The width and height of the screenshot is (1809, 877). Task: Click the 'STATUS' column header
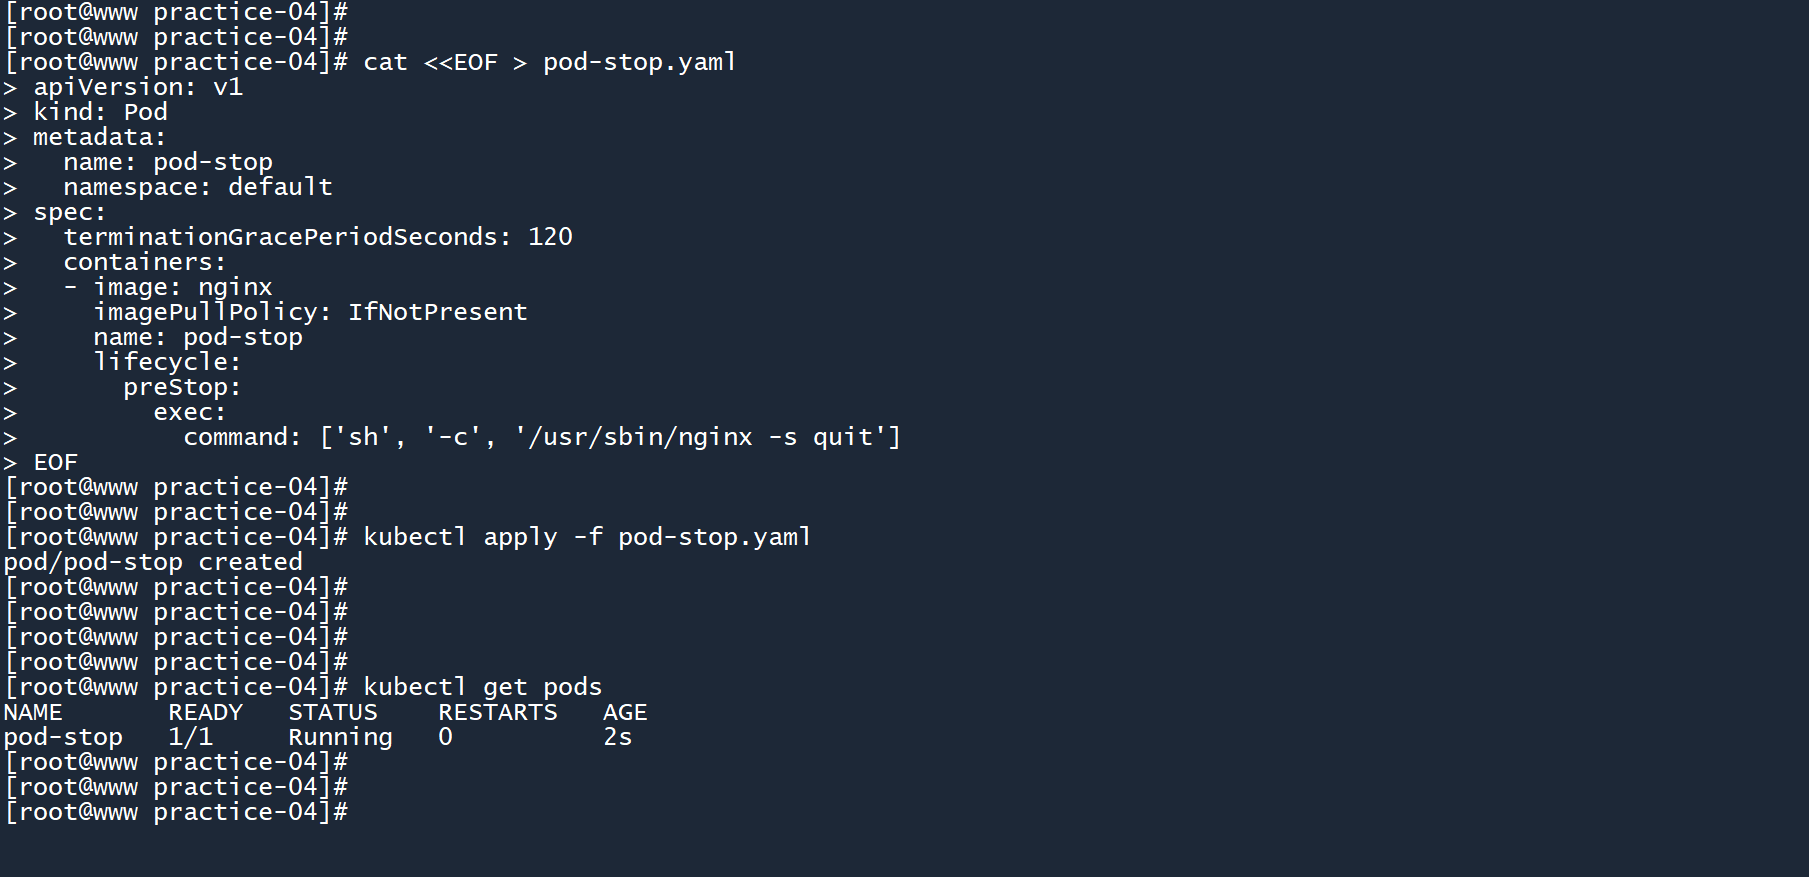tap(333, 712)
